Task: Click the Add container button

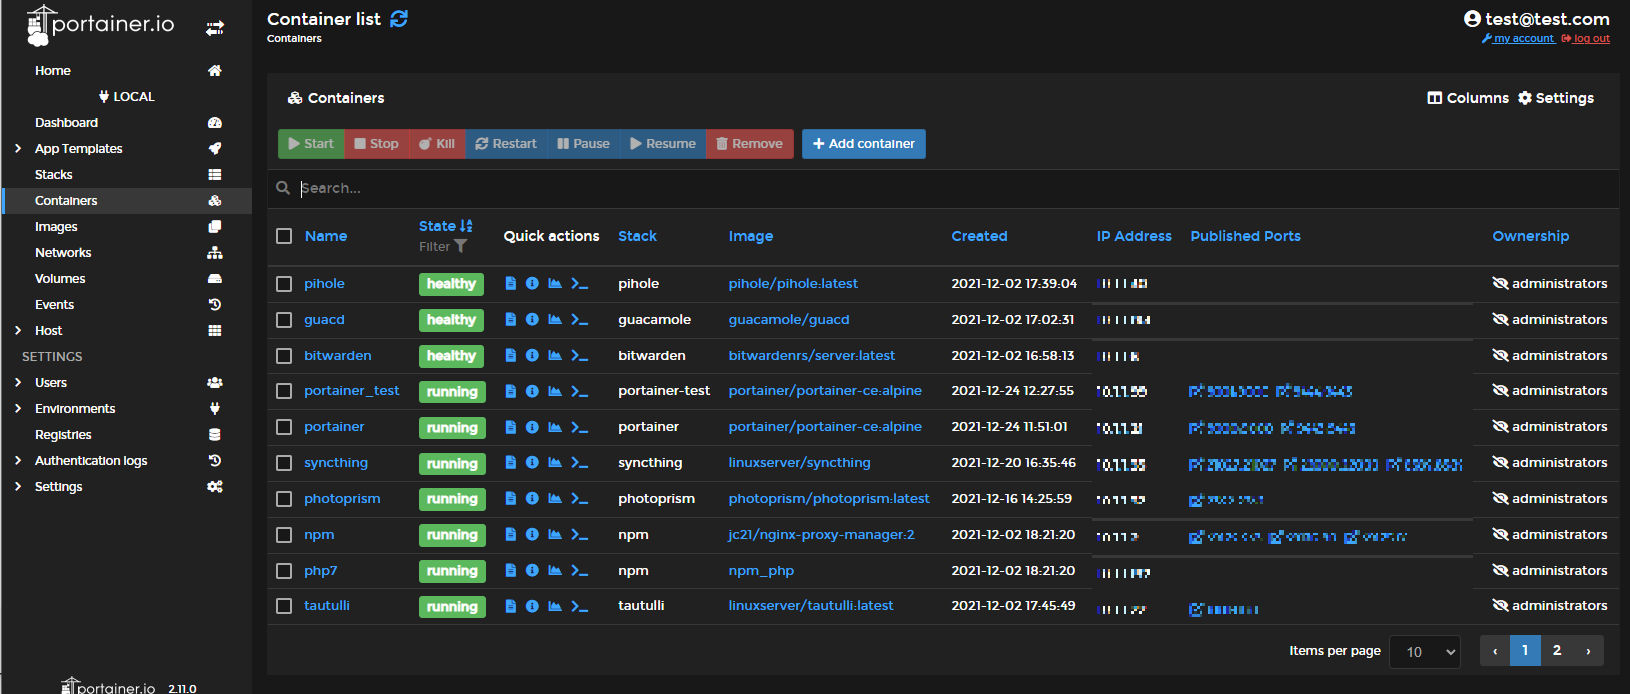Action: (x=864, y=144)
